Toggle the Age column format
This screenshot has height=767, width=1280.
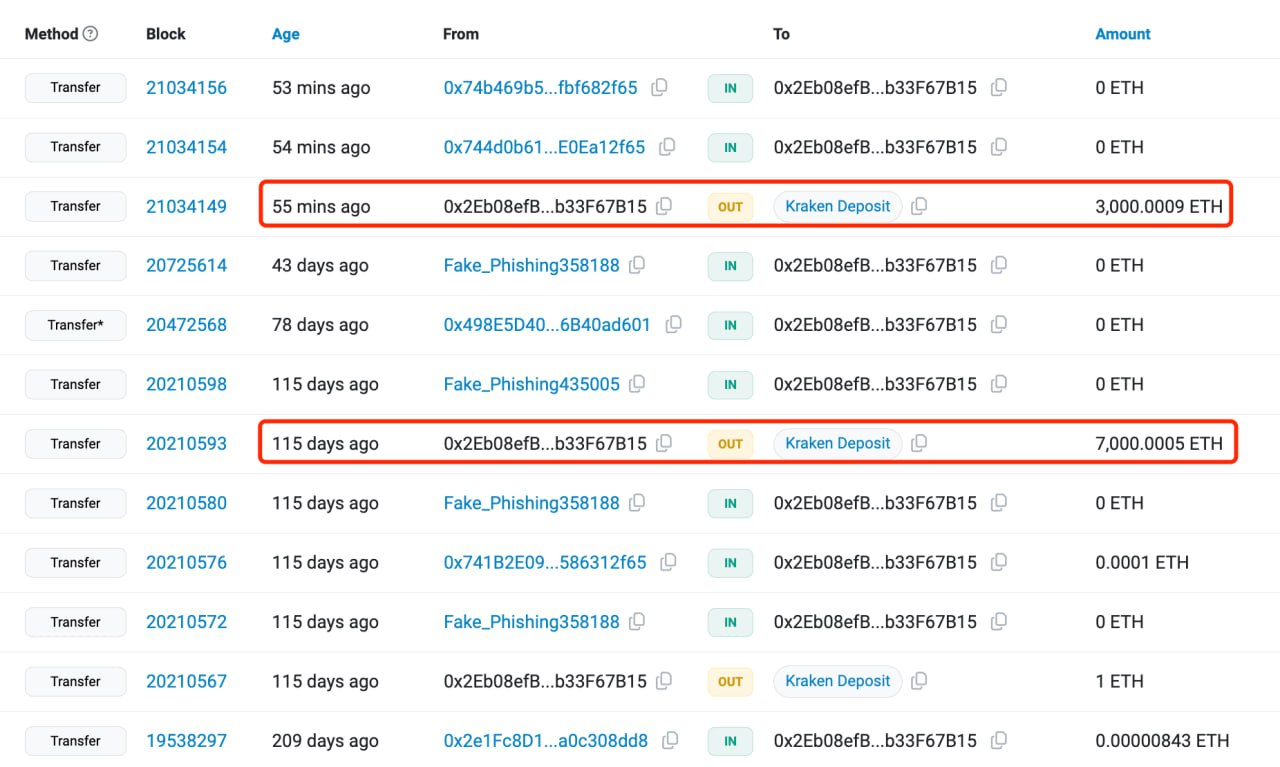(x=286, y=34)
